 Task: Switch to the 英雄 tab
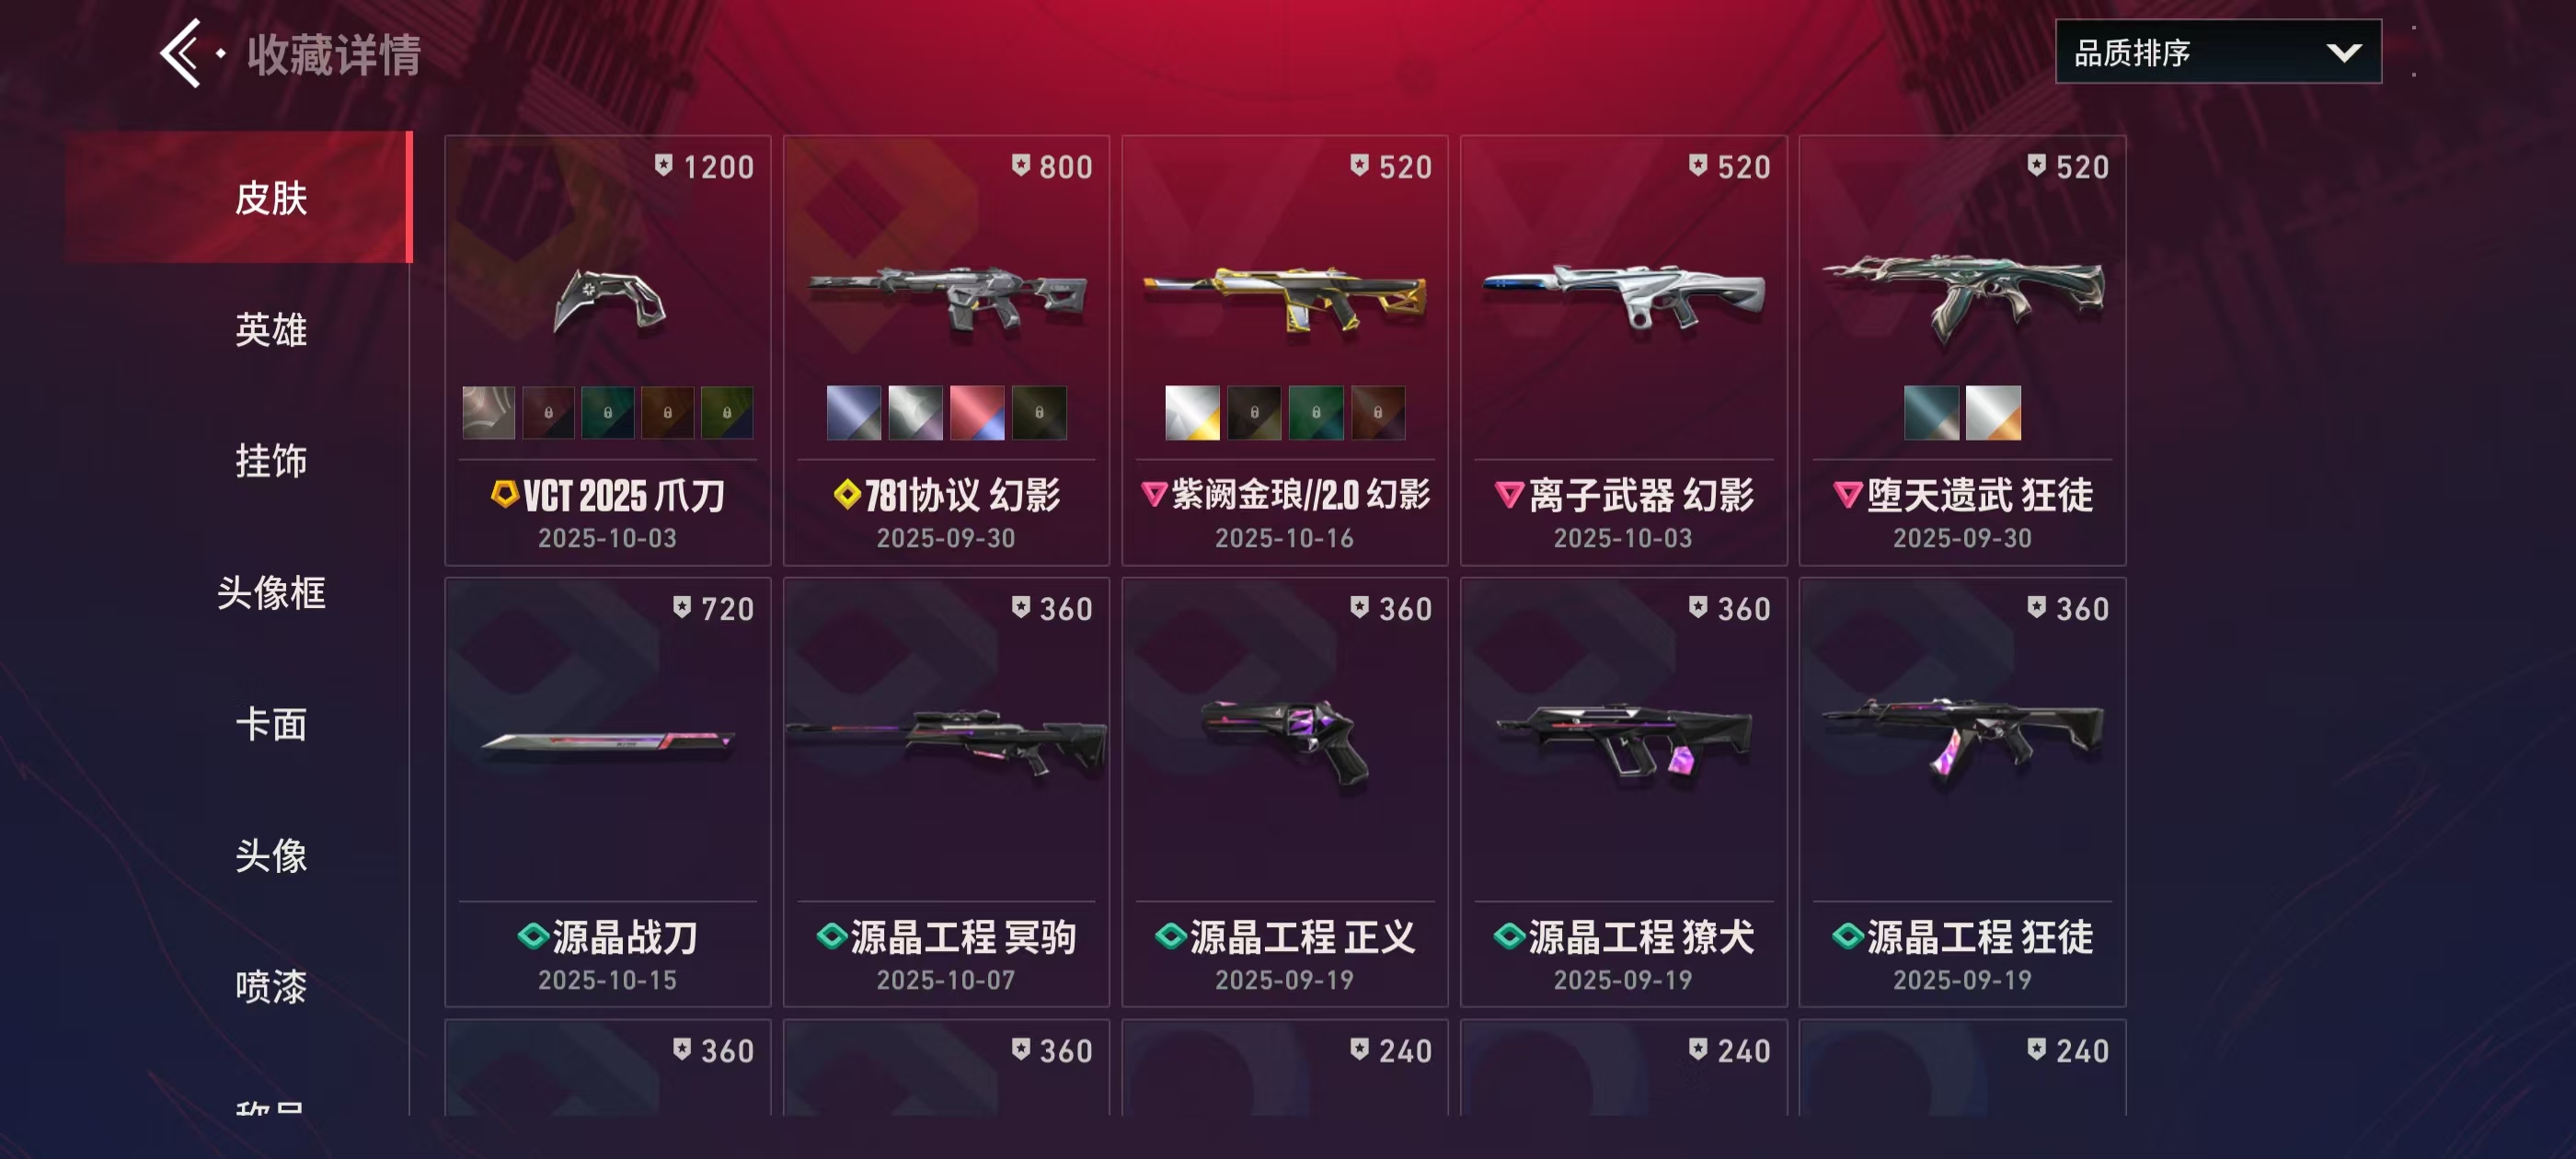tap(271, 329)
